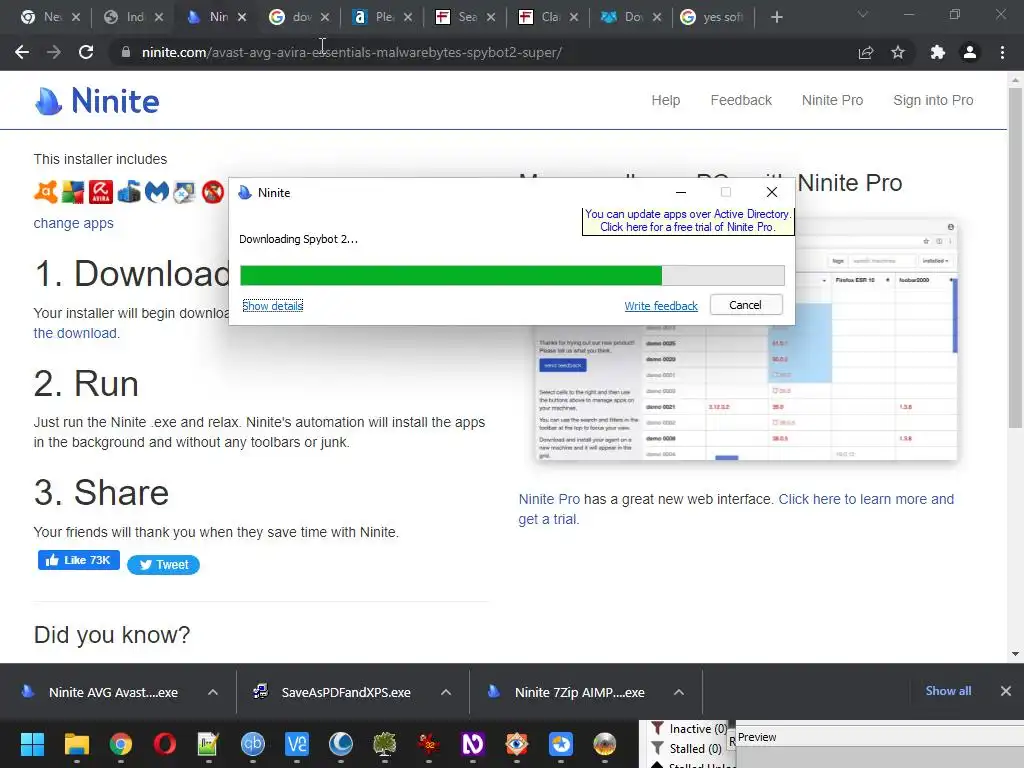
Task: Share this page via address bar icon
Action: [865, 52]
